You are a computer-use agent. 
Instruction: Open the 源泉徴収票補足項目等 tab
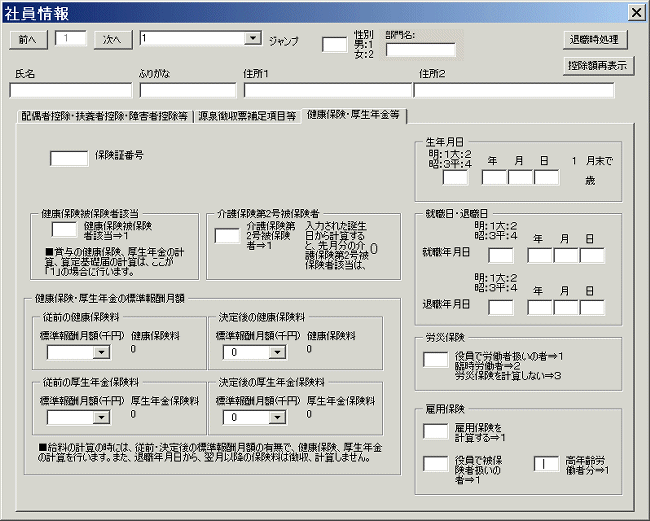tap(247, 116)
